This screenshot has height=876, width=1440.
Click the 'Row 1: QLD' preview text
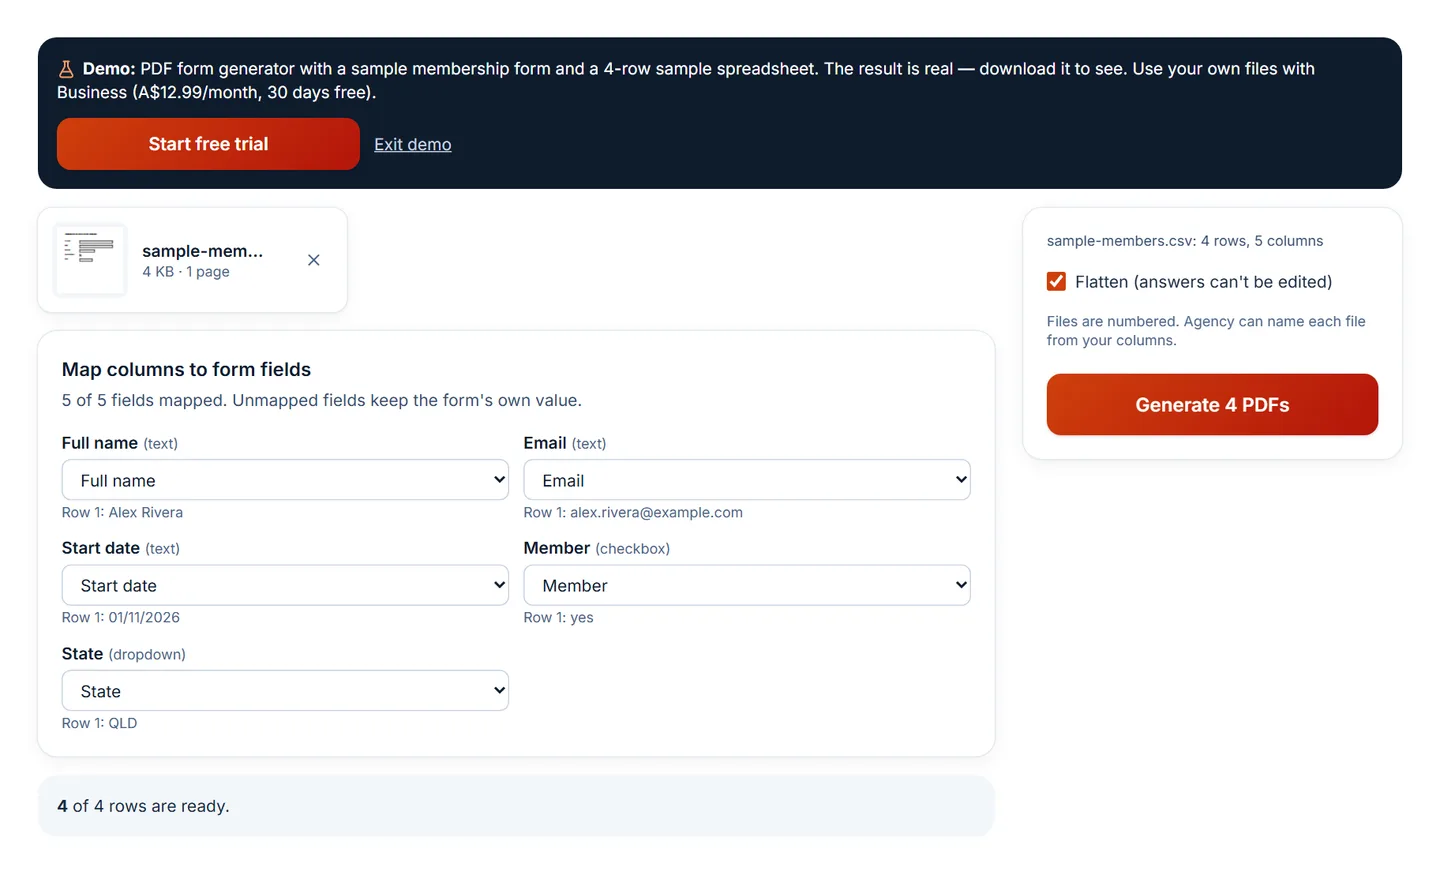pos(99,723)
